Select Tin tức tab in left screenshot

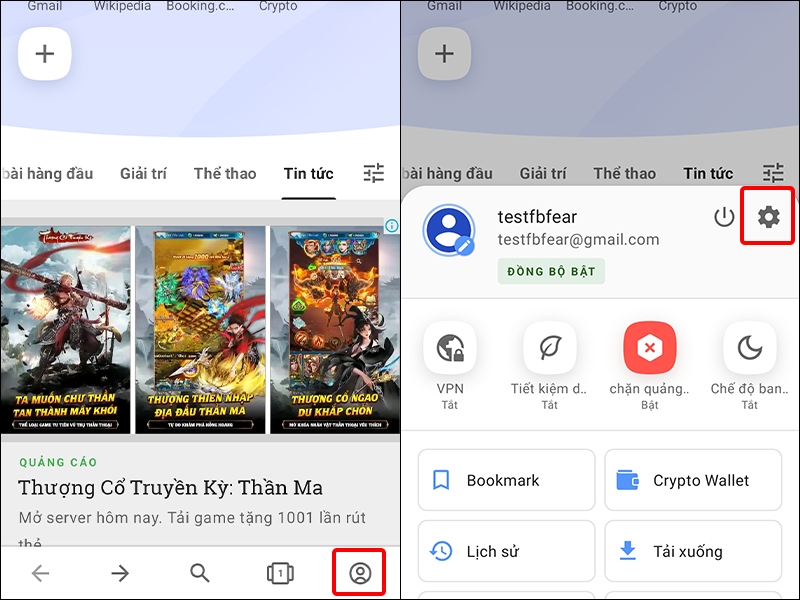click(309, 174)
